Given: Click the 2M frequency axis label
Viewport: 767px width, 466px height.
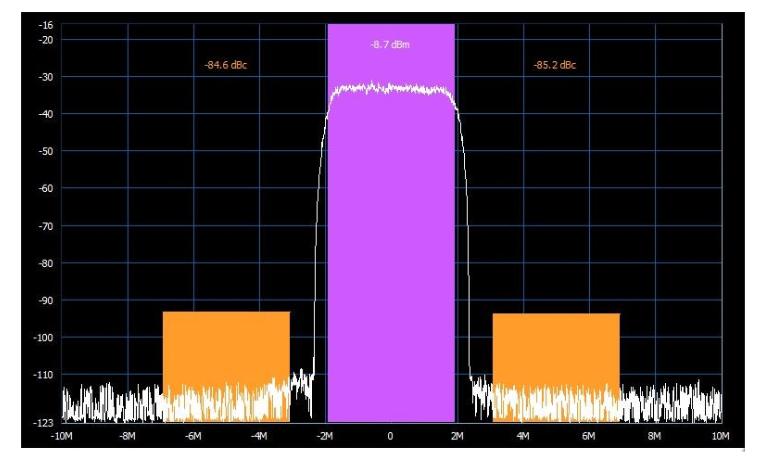Looking at the screenshot, I should (457, 436).
